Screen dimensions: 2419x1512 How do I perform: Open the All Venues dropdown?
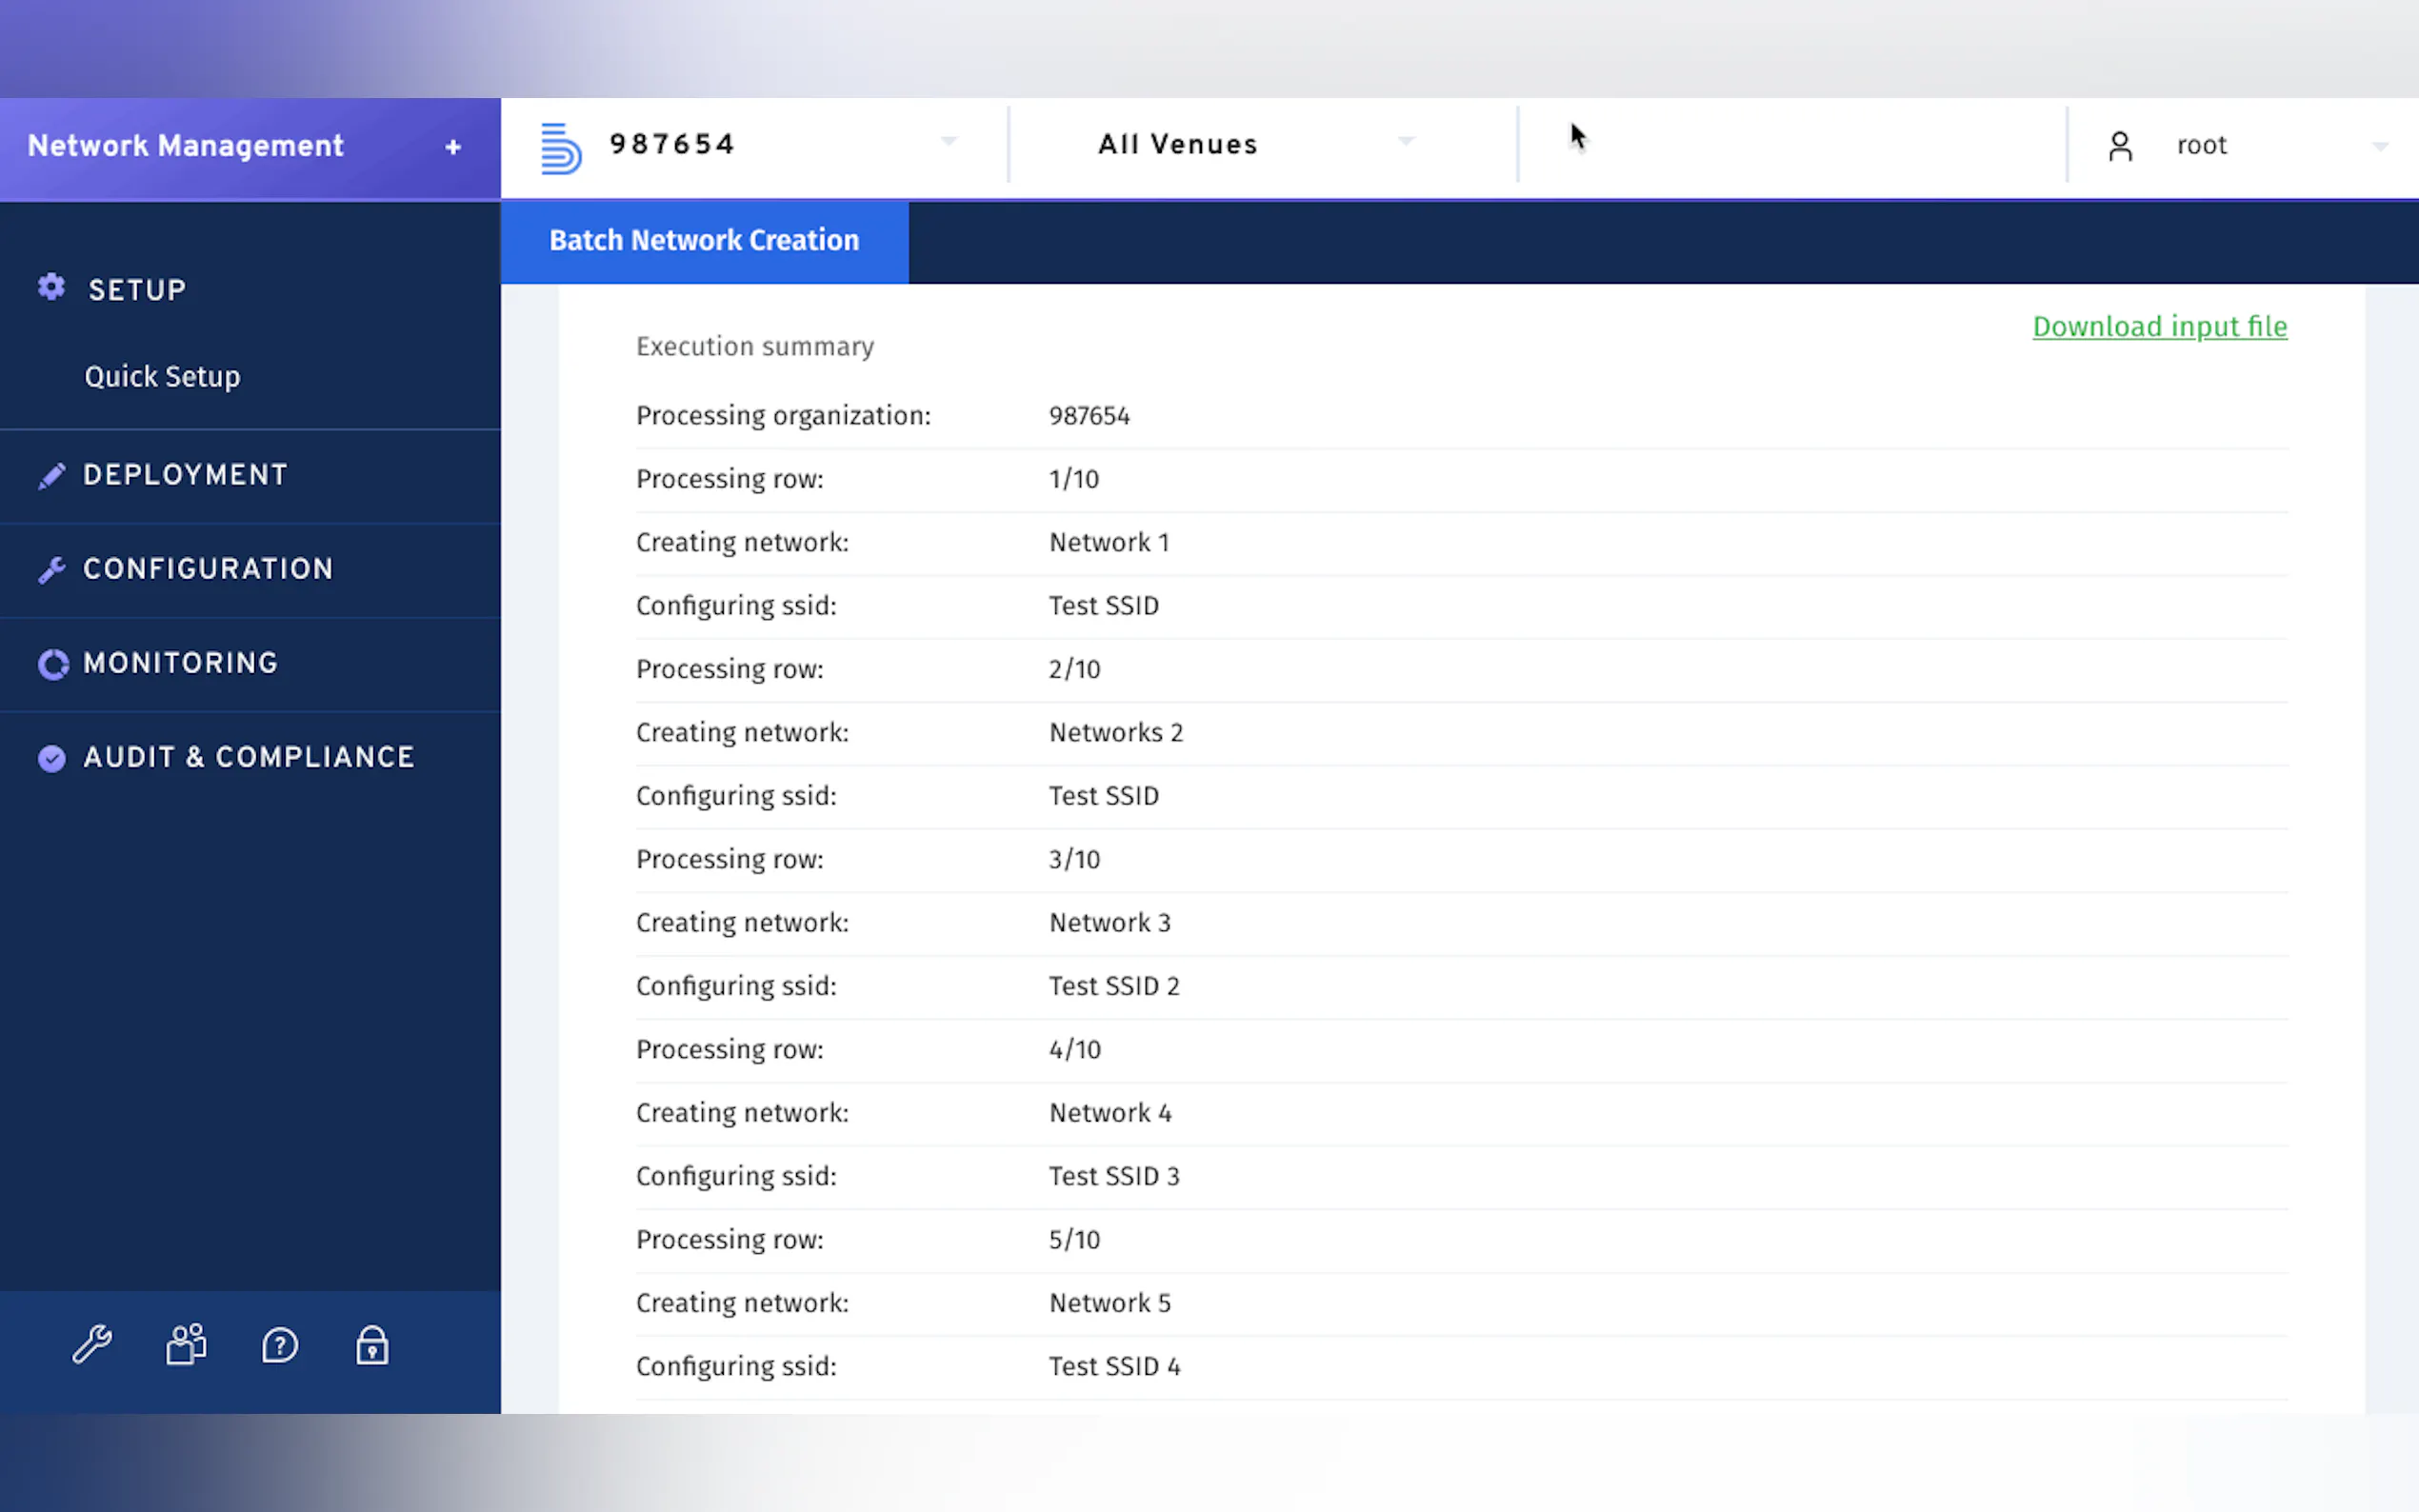(1406, 142)
